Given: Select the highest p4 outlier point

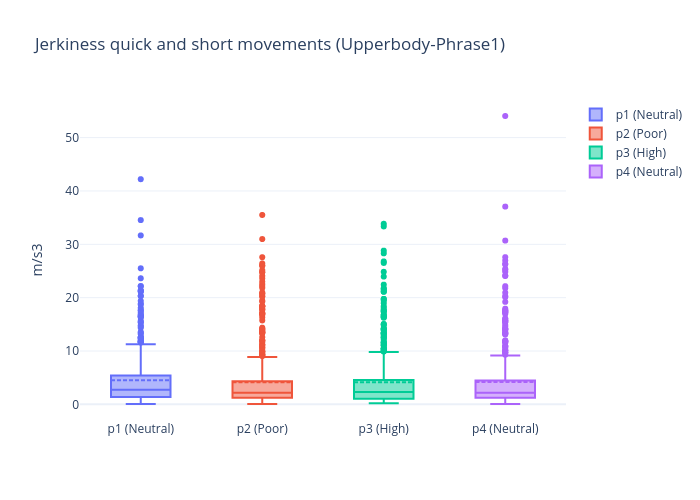Looking at the screenshot, I should click(x=505, y=116).
